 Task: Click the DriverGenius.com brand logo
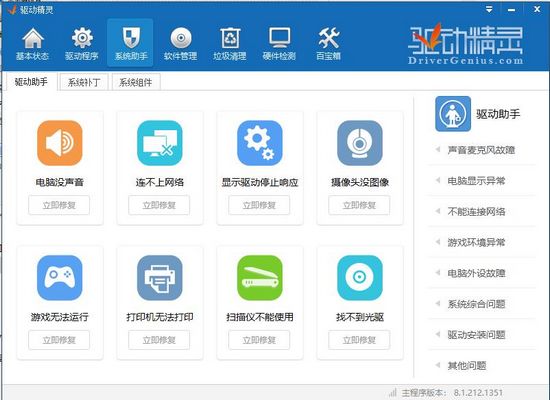465,43
